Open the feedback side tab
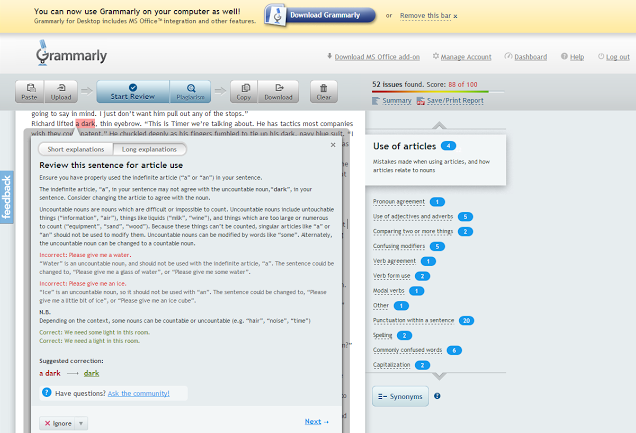 click(6, 197)
